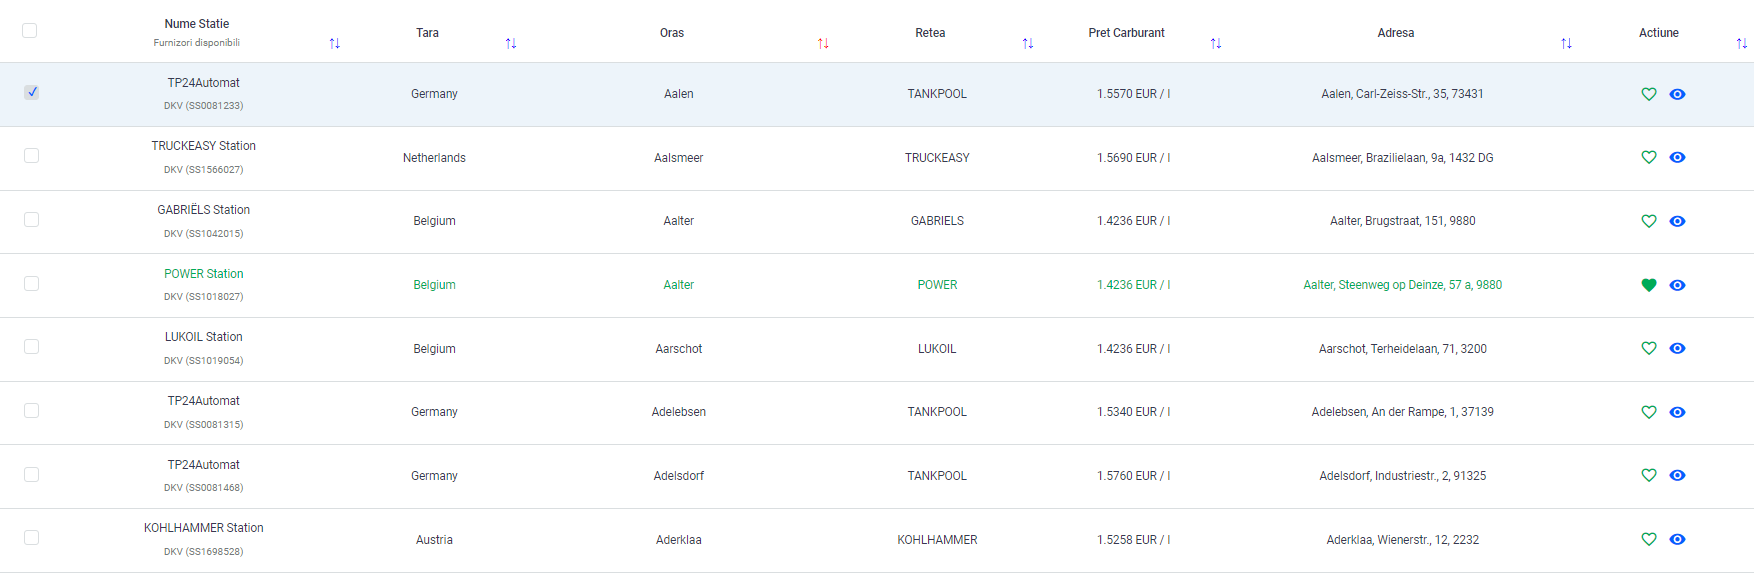Image resolution: width=1760 pixels, height=577 pixels.
Task: Favorite the TRUCKEASY Station in Aalsmeer
Action: point(1649,157)
